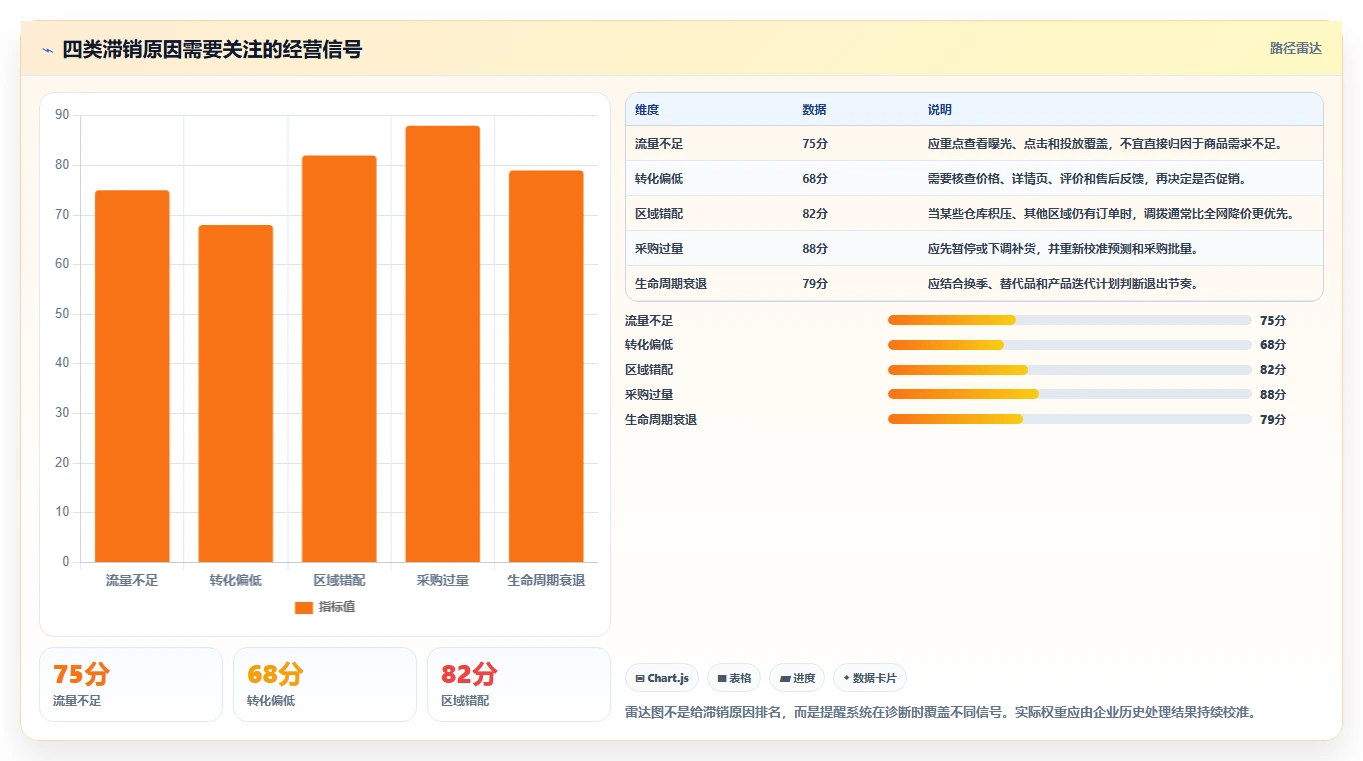Screen dimensions: 1363x761
Task: Click the 88分 label beside progress bar
Action: pos(1273,395)
